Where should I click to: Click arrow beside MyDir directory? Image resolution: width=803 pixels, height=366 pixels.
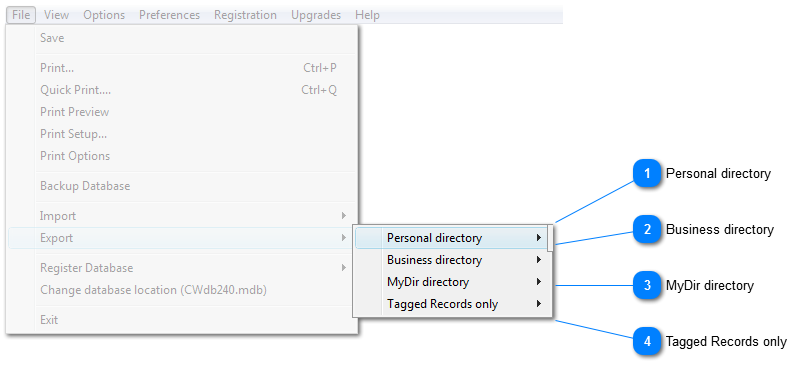(539, 282)
